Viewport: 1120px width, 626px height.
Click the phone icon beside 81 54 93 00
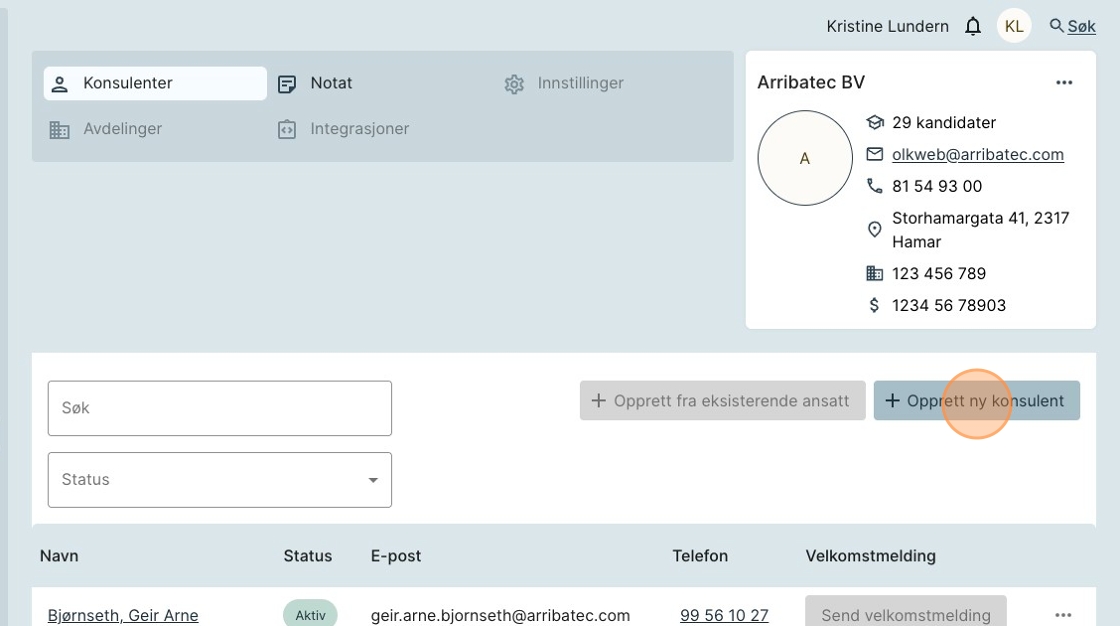[875, 186]
